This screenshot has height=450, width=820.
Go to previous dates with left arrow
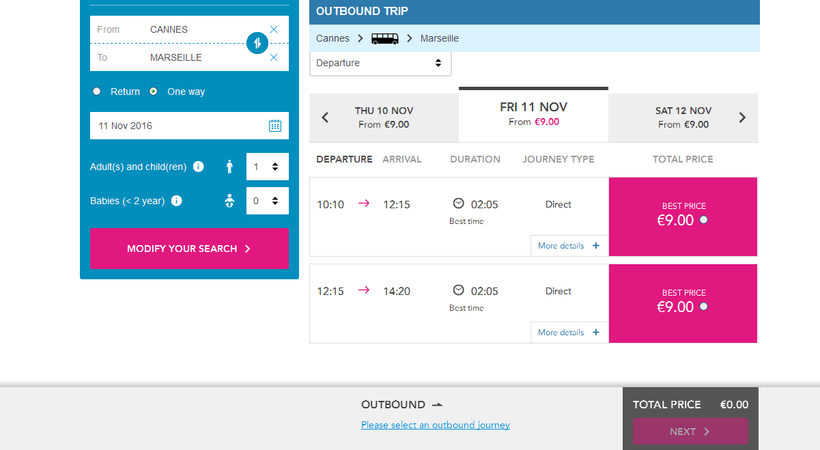[x=325, y=118]
